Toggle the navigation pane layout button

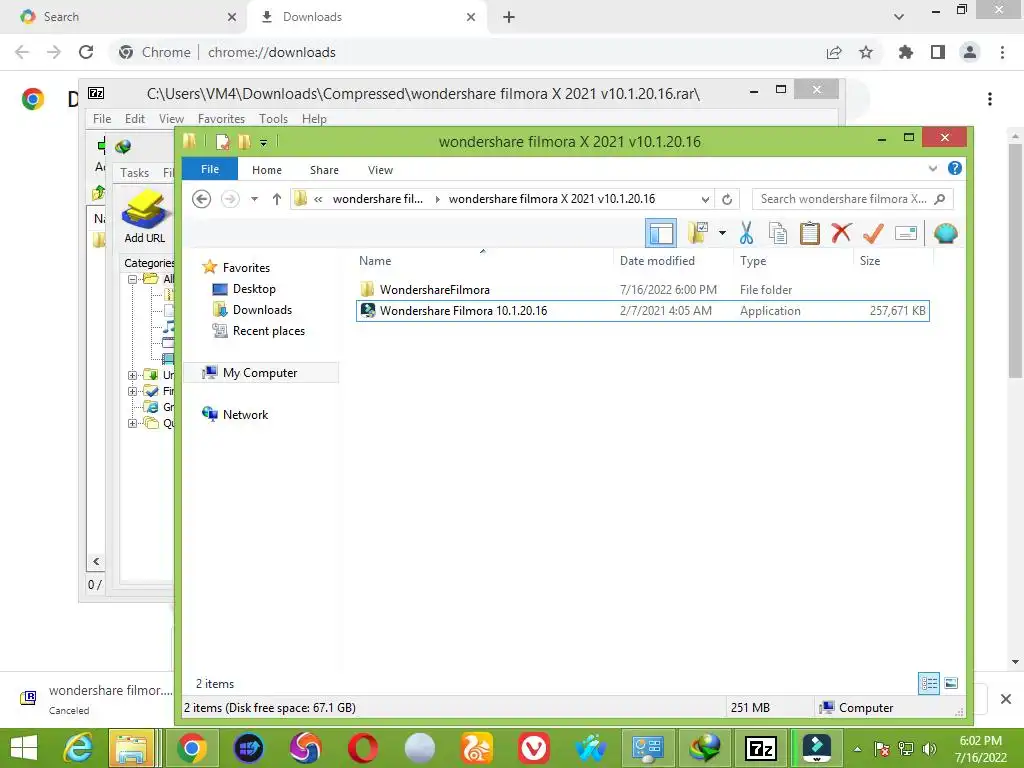660,233
